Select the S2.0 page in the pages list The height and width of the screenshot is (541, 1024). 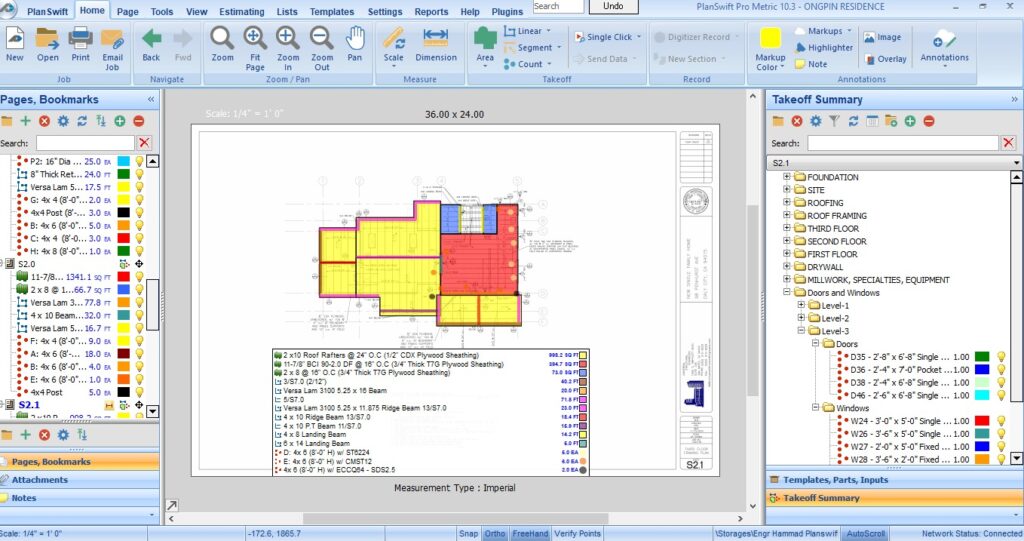tap(27, 264)
